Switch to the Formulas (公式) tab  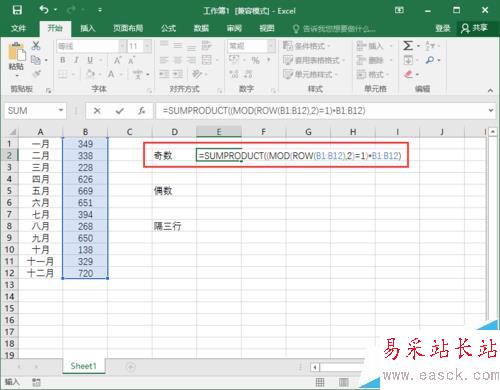click(x=169, y=28)
